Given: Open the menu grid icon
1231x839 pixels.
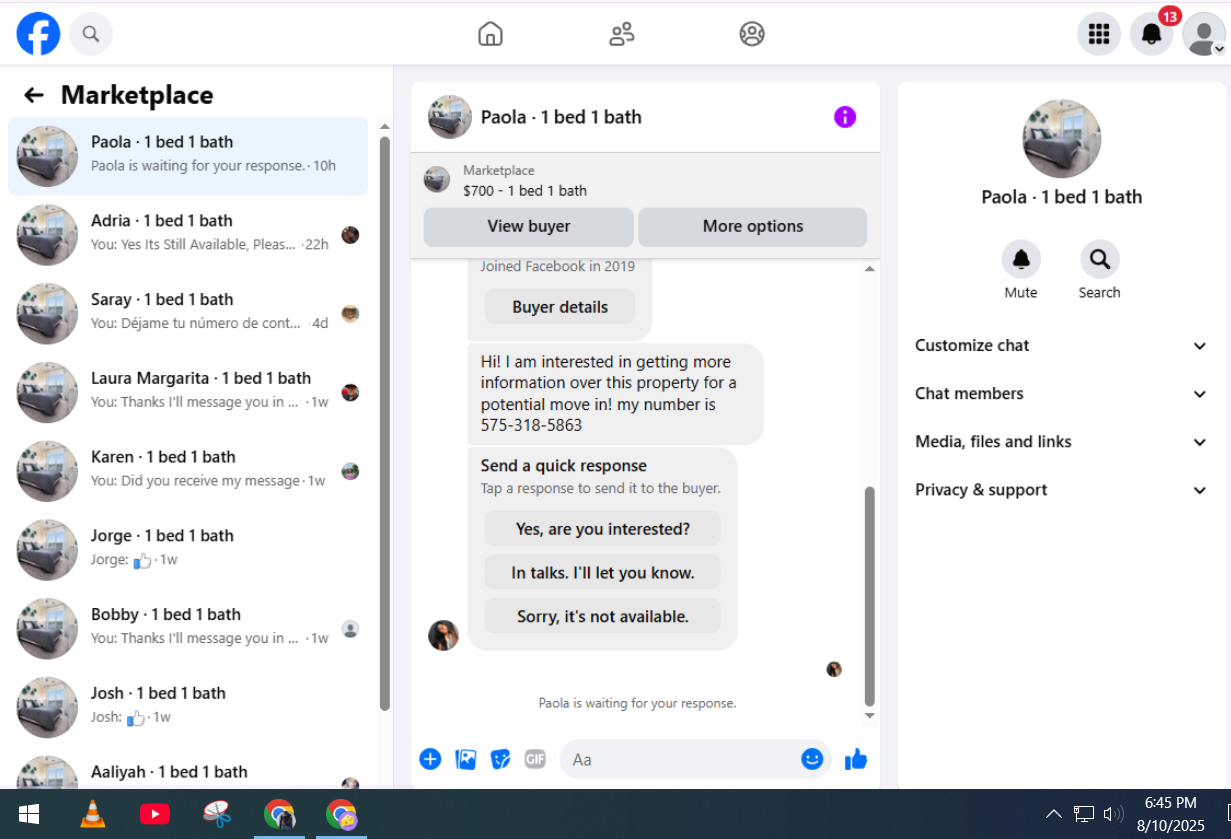Looking at the screenshot, I should pyautogui.click(x=1099, y=34).
